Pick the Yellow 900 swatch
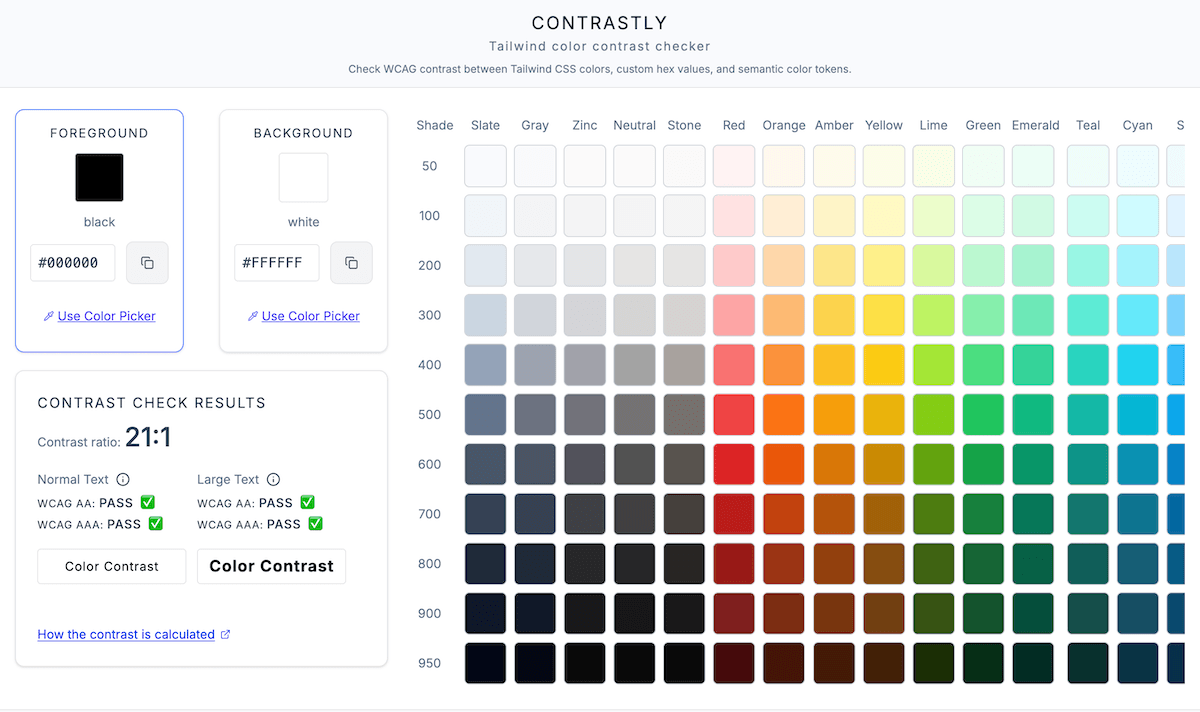1200x712 pixels. click(884, 613)
